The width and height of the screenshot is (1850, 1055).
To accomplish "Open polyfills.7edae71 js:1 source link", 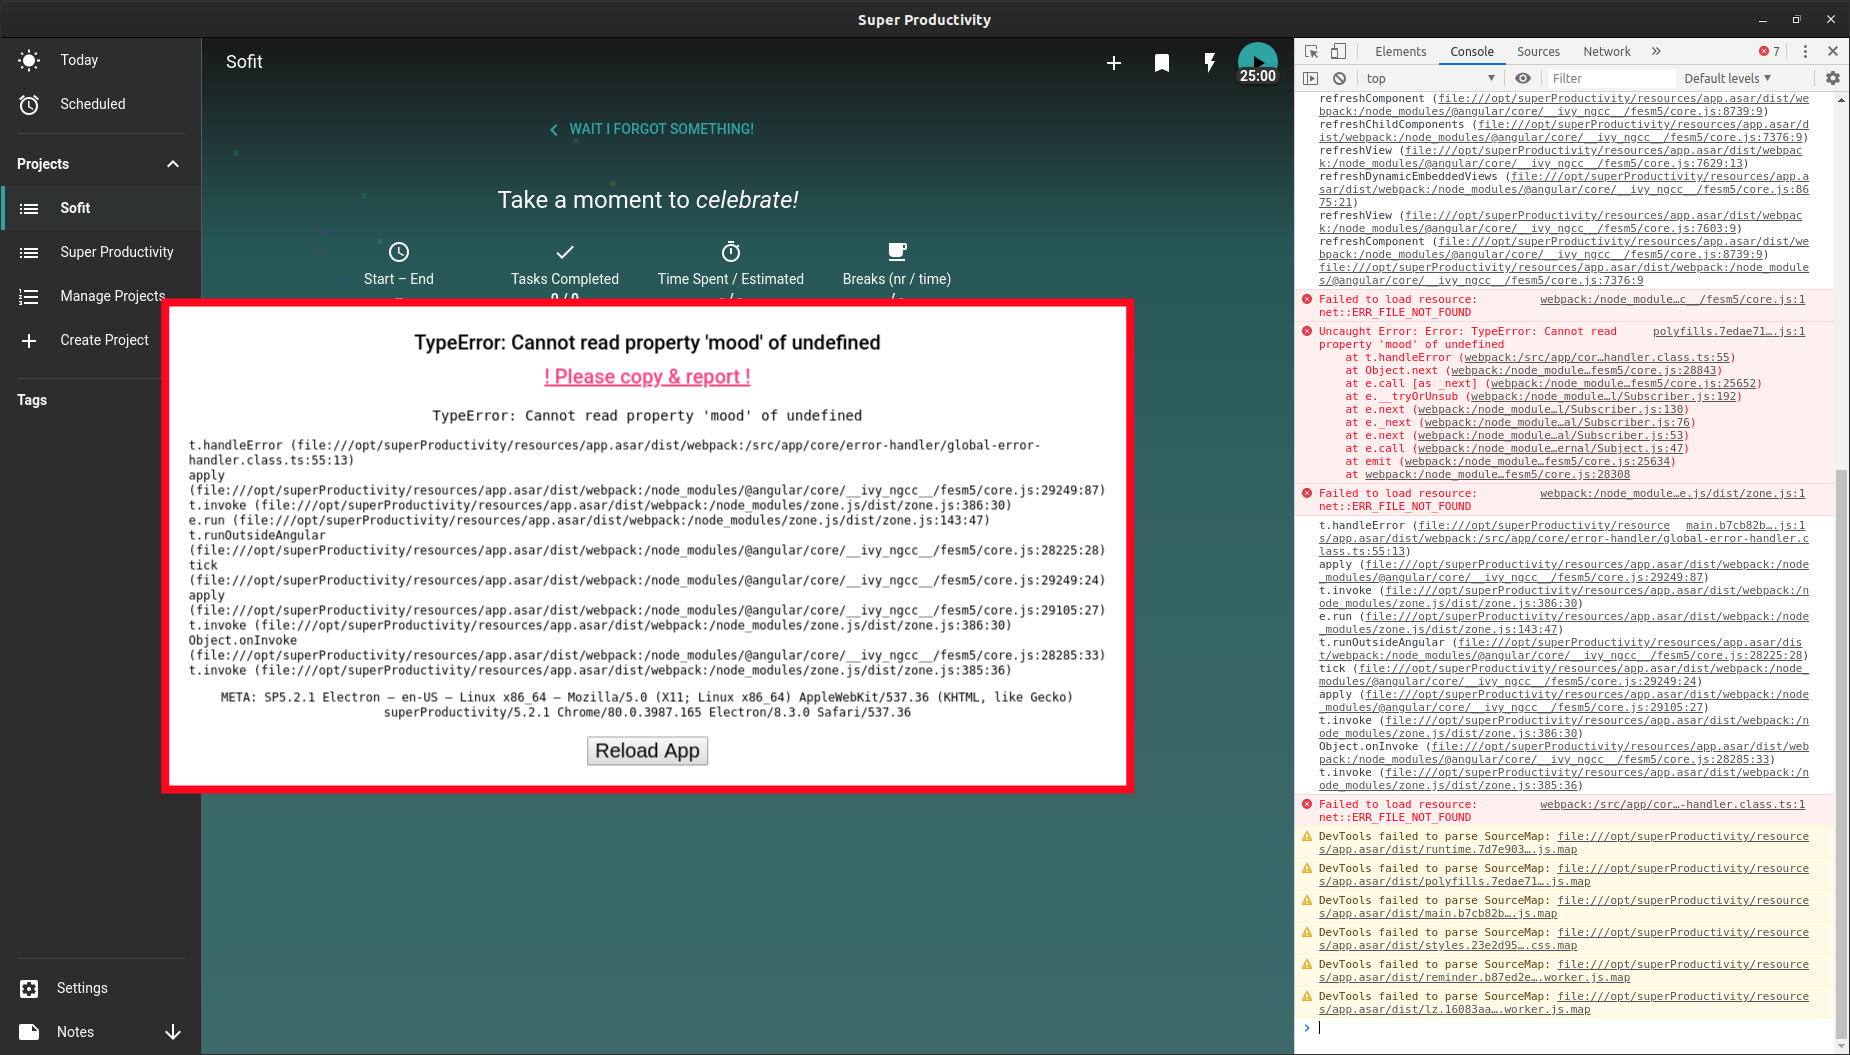I will coord(1729,331).
